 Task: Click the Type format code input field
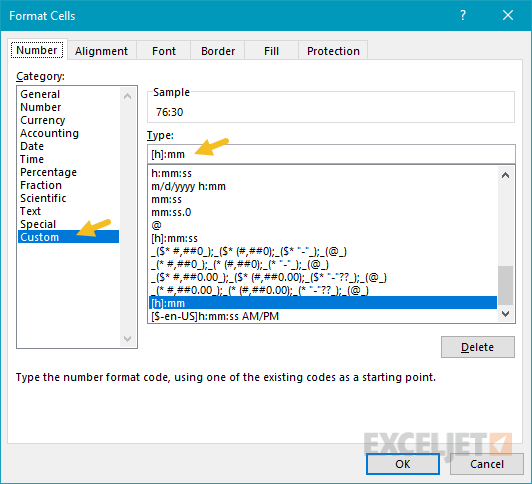(331, 154)
